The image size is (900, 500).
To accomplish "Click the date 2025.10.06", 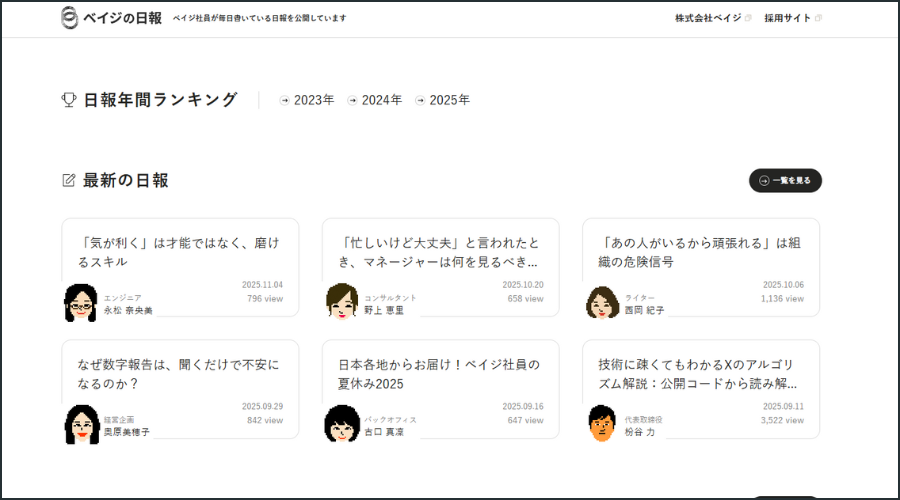I will [783, 285].
